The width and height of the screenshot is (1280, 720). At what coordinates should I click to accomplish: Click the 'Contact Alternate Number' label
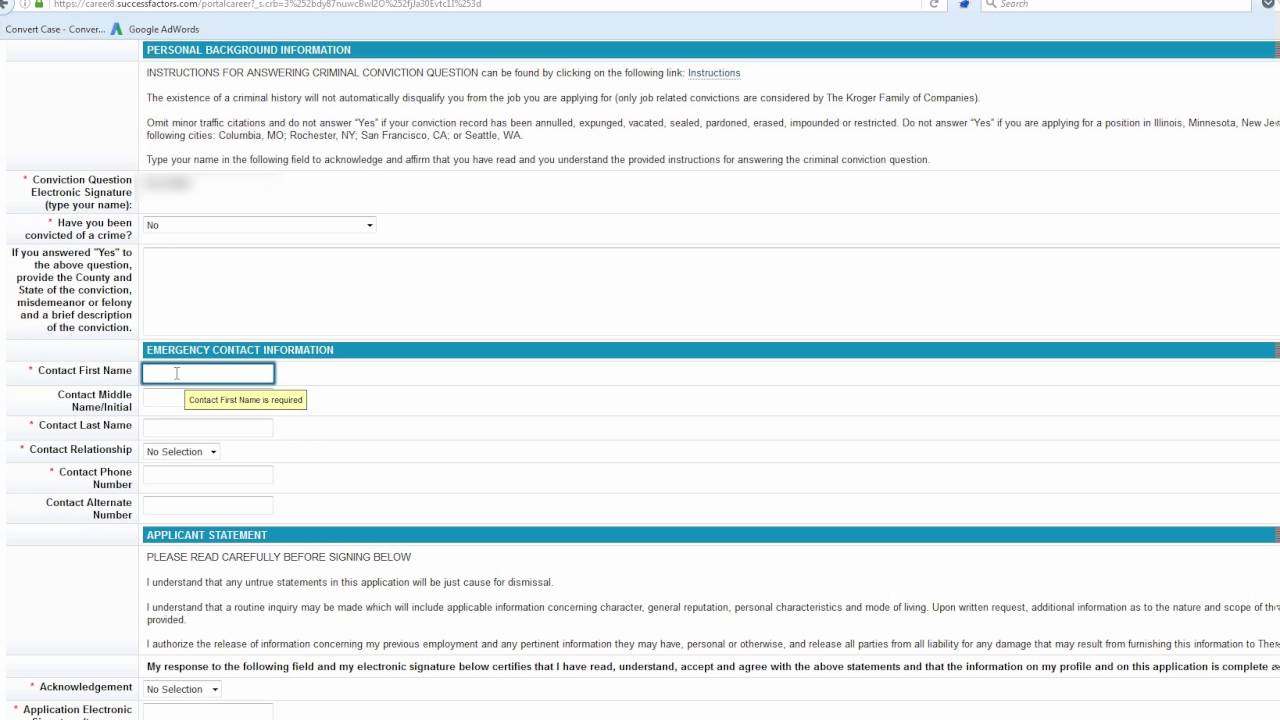[x=89, y=508]
